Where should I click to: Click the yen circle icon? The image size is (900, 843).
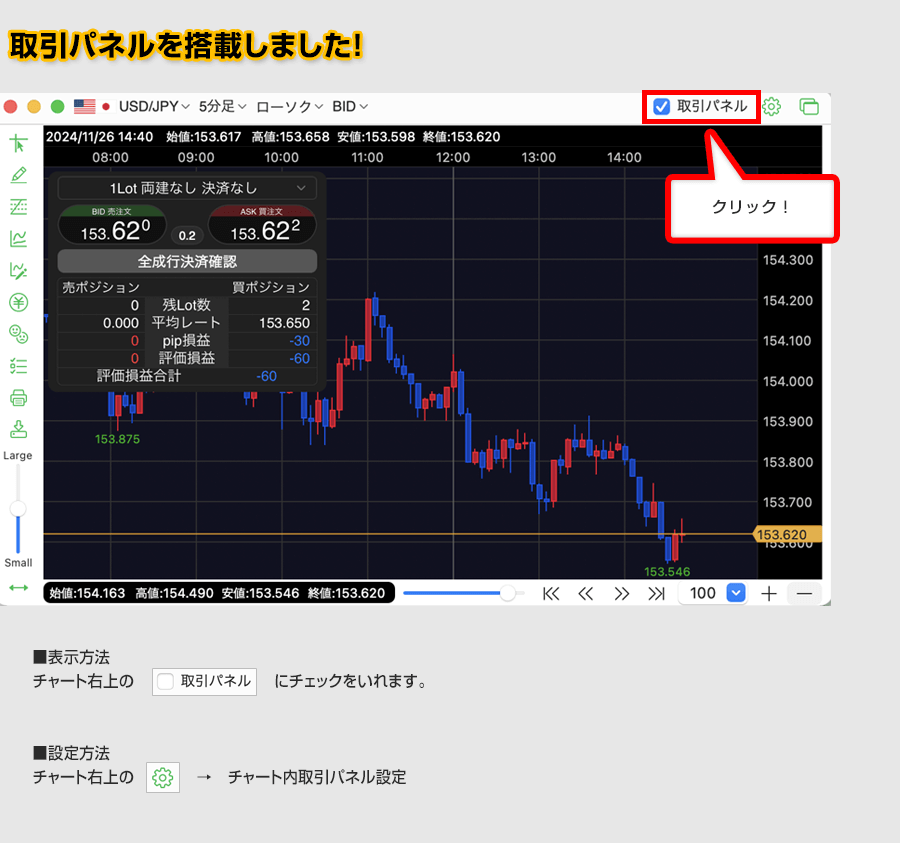coord(18,302)
